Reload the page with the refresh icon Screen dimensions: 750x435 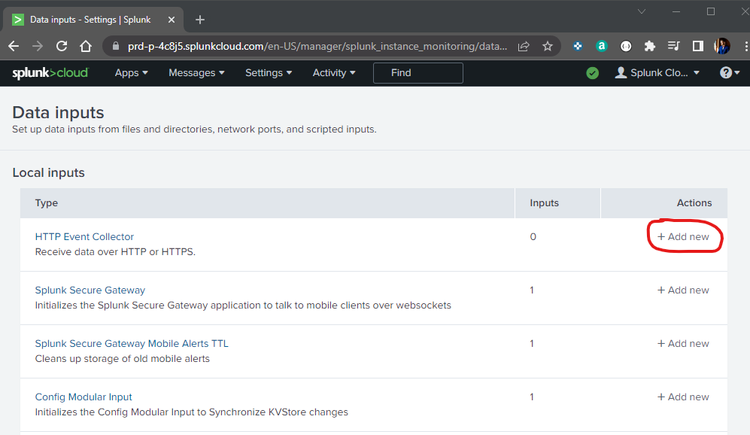click(x=61, y=46)
